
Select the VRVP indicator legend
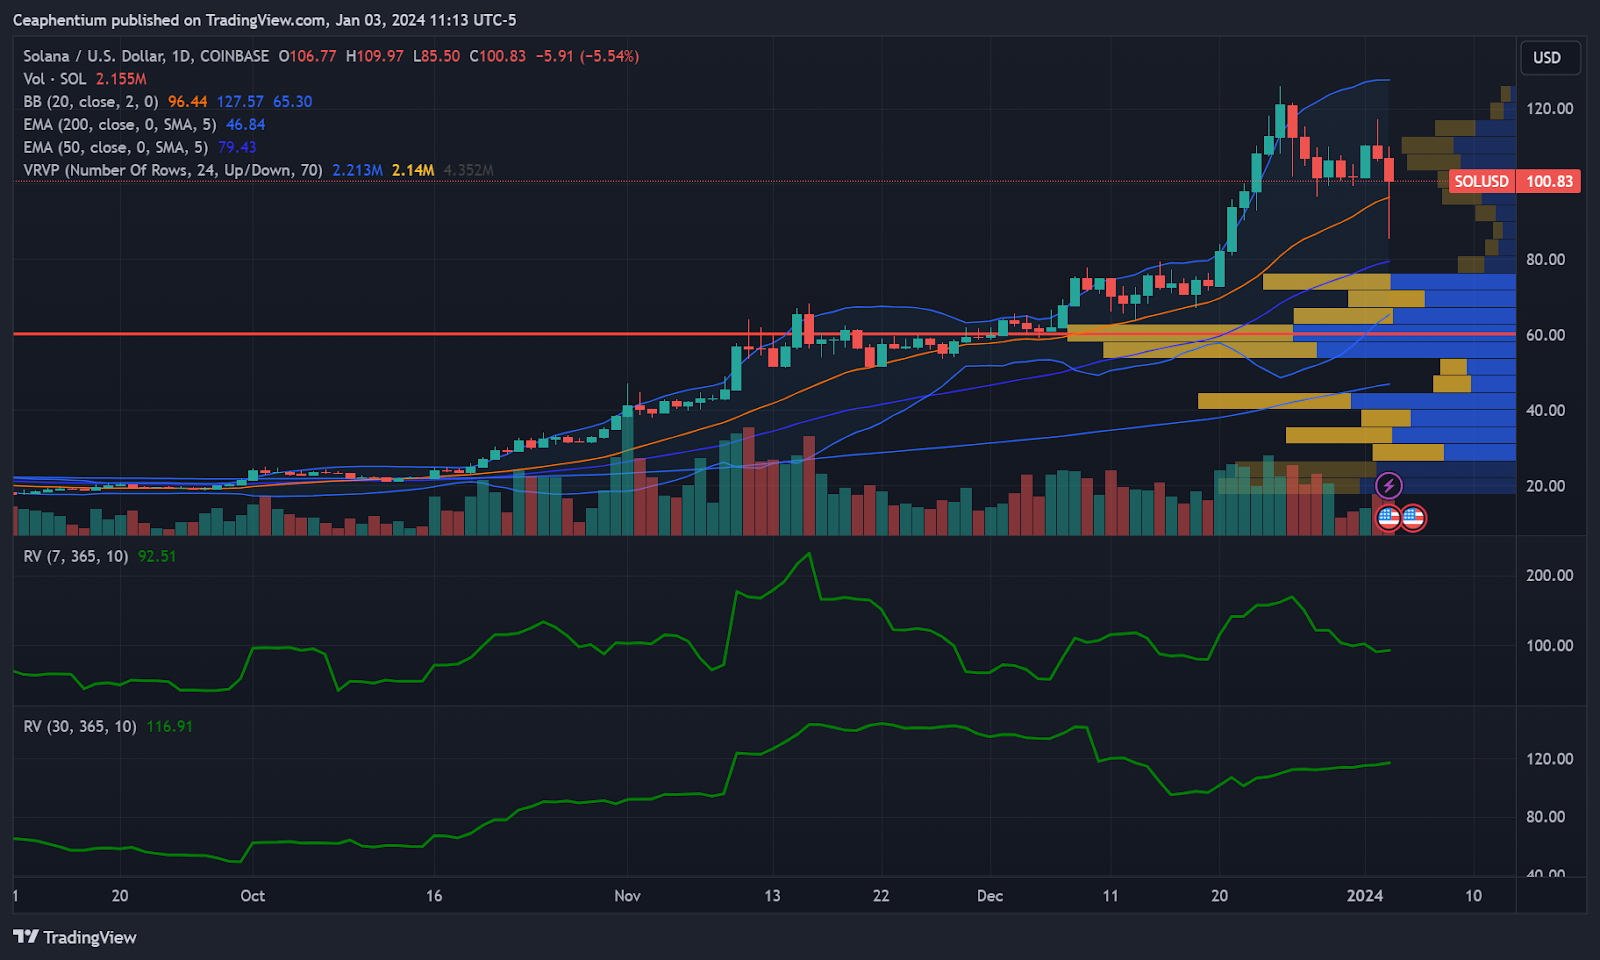pos(172,170)
